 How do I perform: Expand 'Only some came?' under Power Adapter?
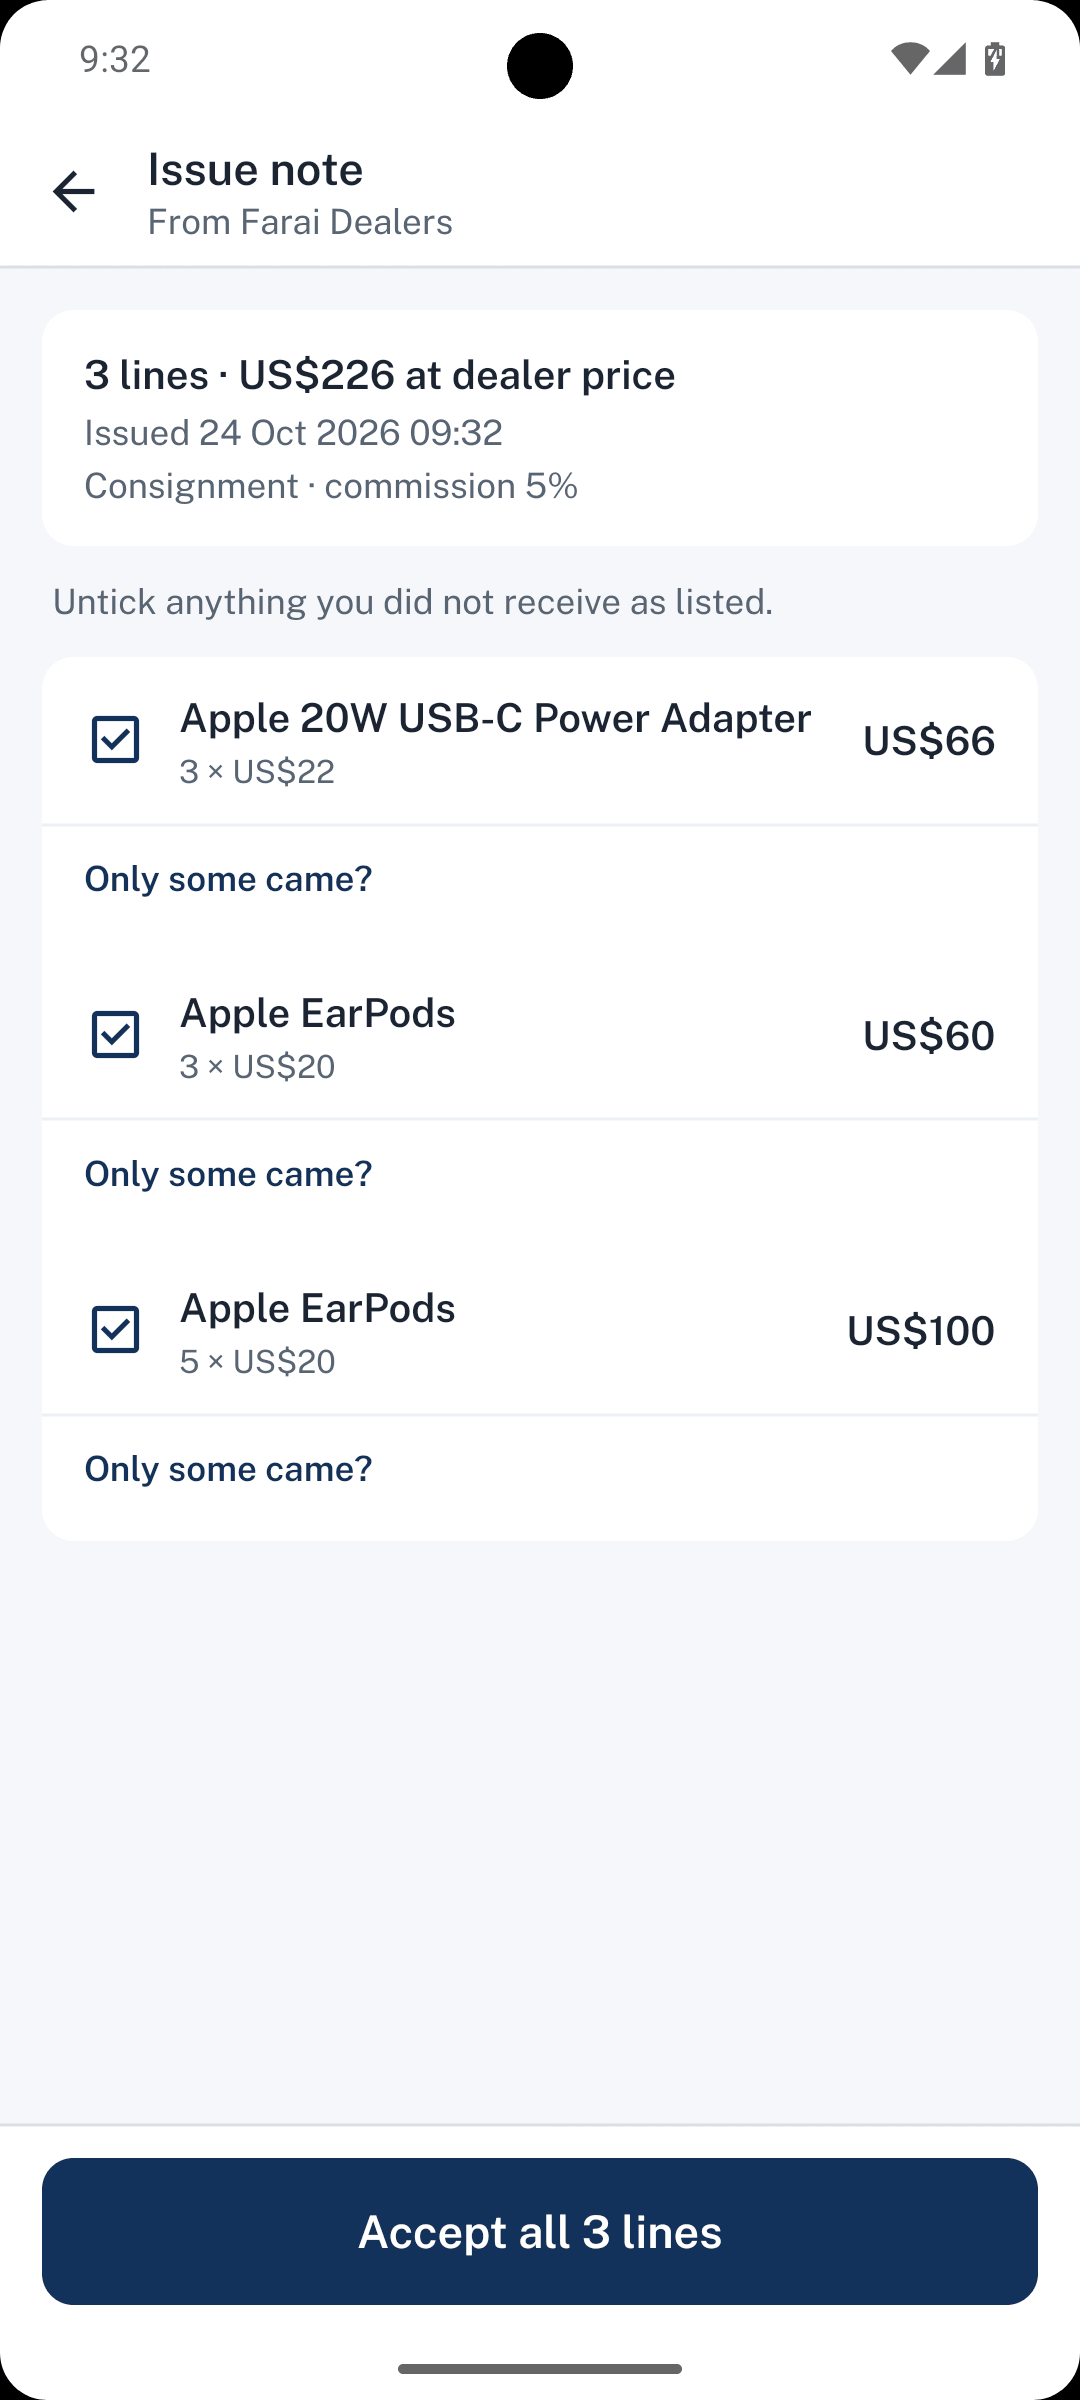[x=228, y=879]
